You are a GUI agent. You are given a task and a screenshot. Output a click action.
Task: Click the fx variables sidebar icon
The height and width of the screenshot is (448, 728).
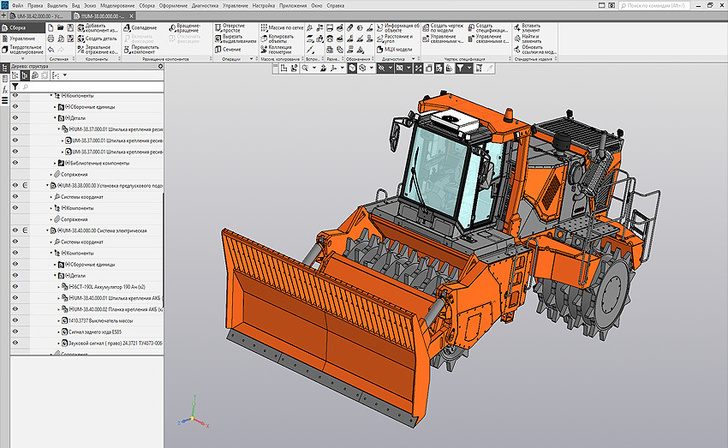(x=5, y=90)
